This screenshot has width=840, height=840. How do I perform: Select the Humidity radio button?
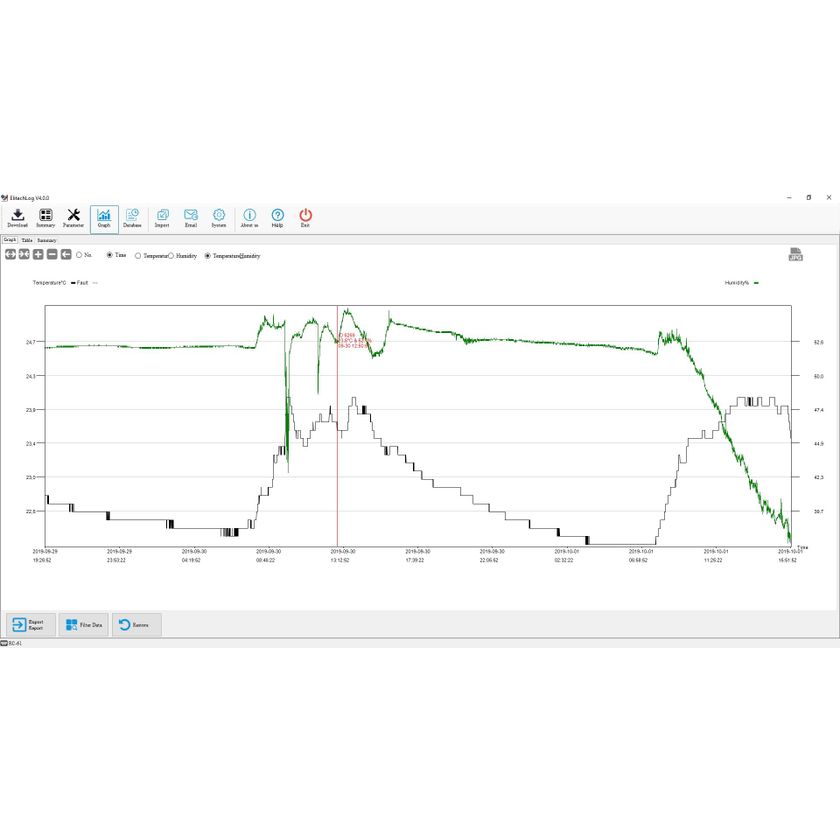tap(172, 256)
